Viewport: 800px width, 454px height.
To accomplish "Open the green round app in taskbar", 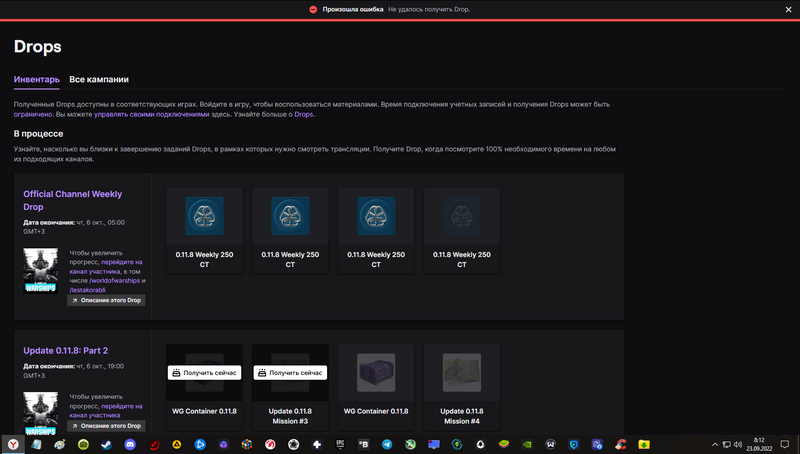I will pos(83,444).
